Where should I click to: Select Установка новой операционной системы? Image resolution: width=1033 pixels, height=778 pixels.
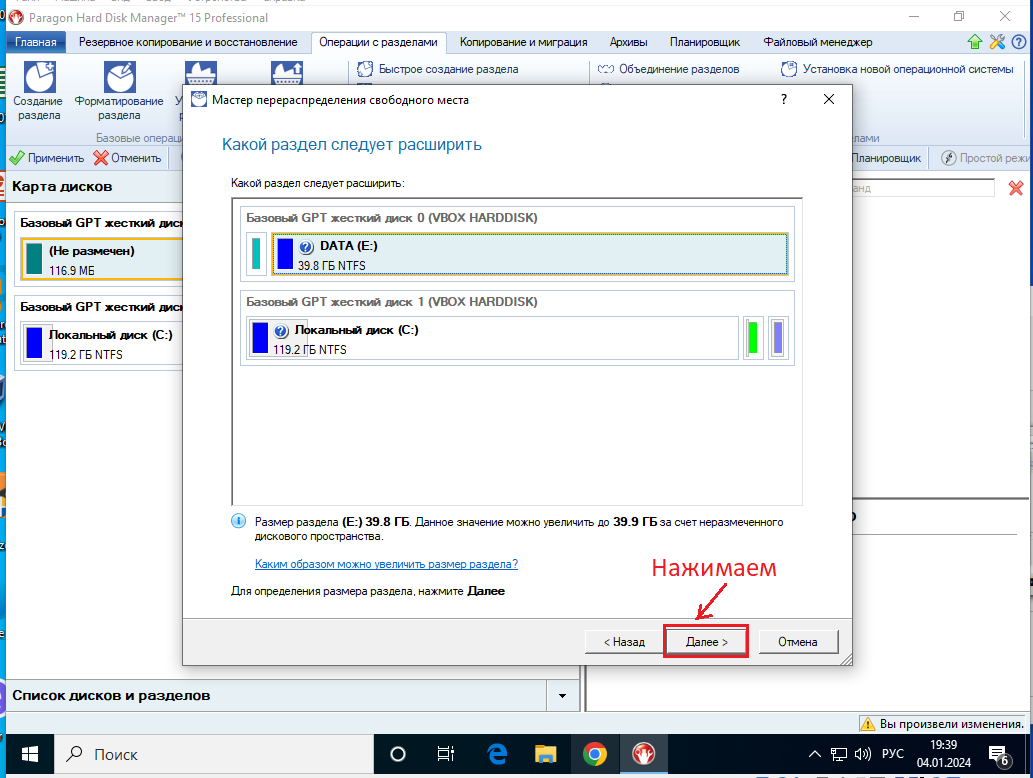pos(897,69)
